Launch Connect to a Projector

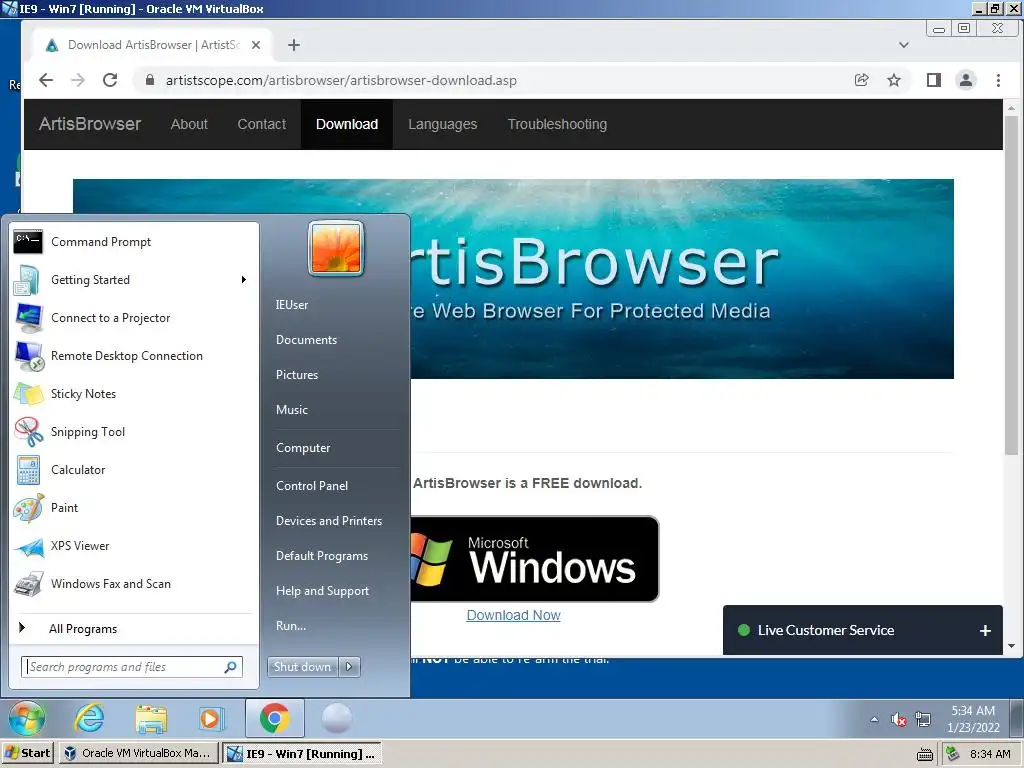click(x=134, y=318)
